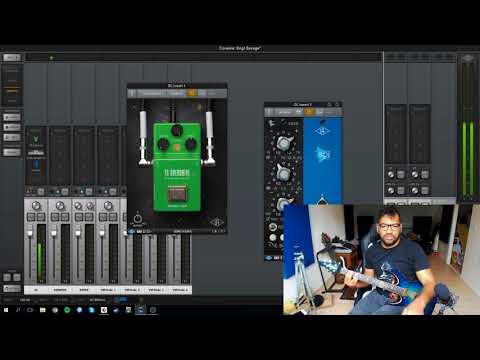Click the webcam video overlay

point(381,259)
